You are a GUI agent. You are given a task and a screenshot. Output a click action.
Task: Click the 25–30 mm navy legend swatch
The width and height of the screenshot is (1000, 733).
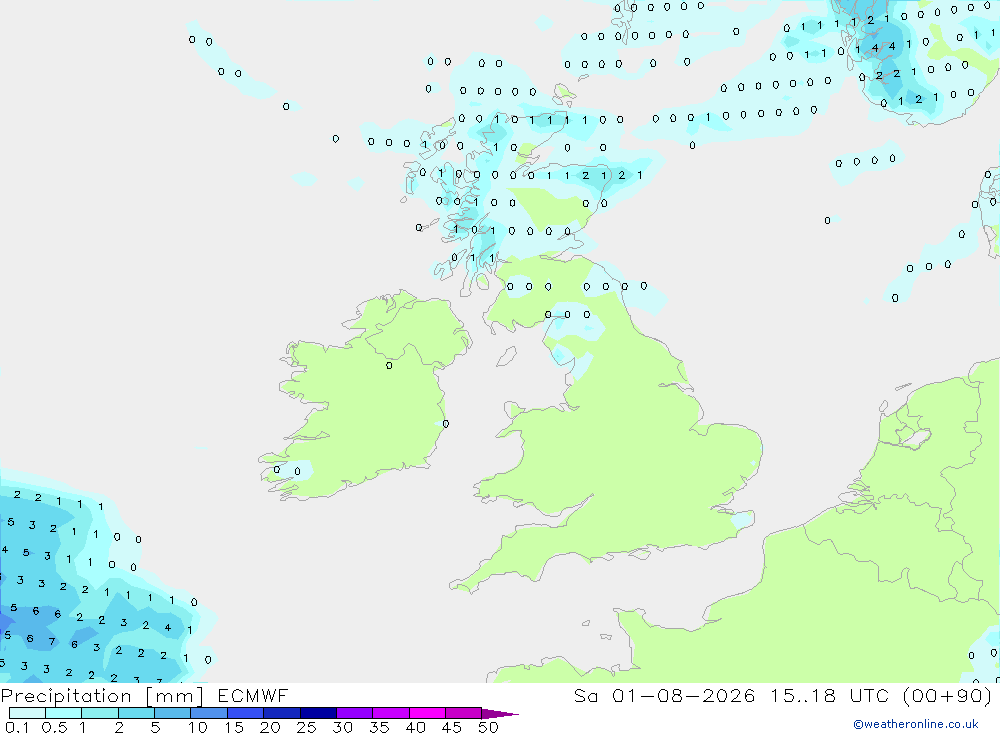pos(318,713)
